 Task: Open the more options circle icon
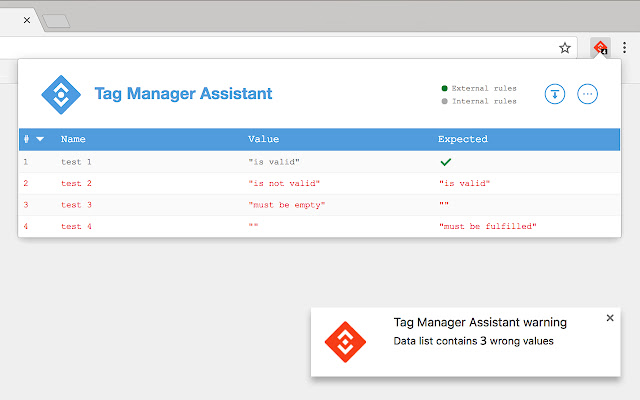click(x=587, y=94)
